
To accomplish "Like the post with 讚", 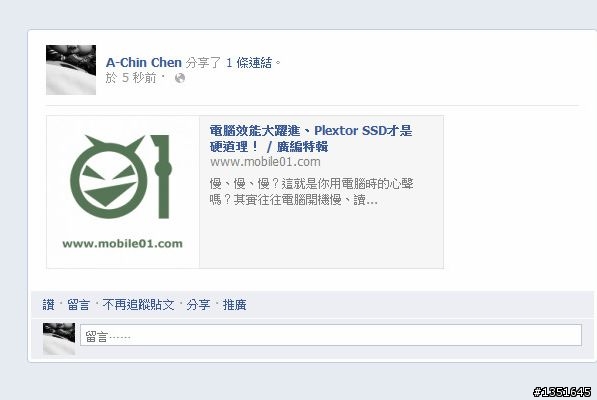I will tap(48, 304).
